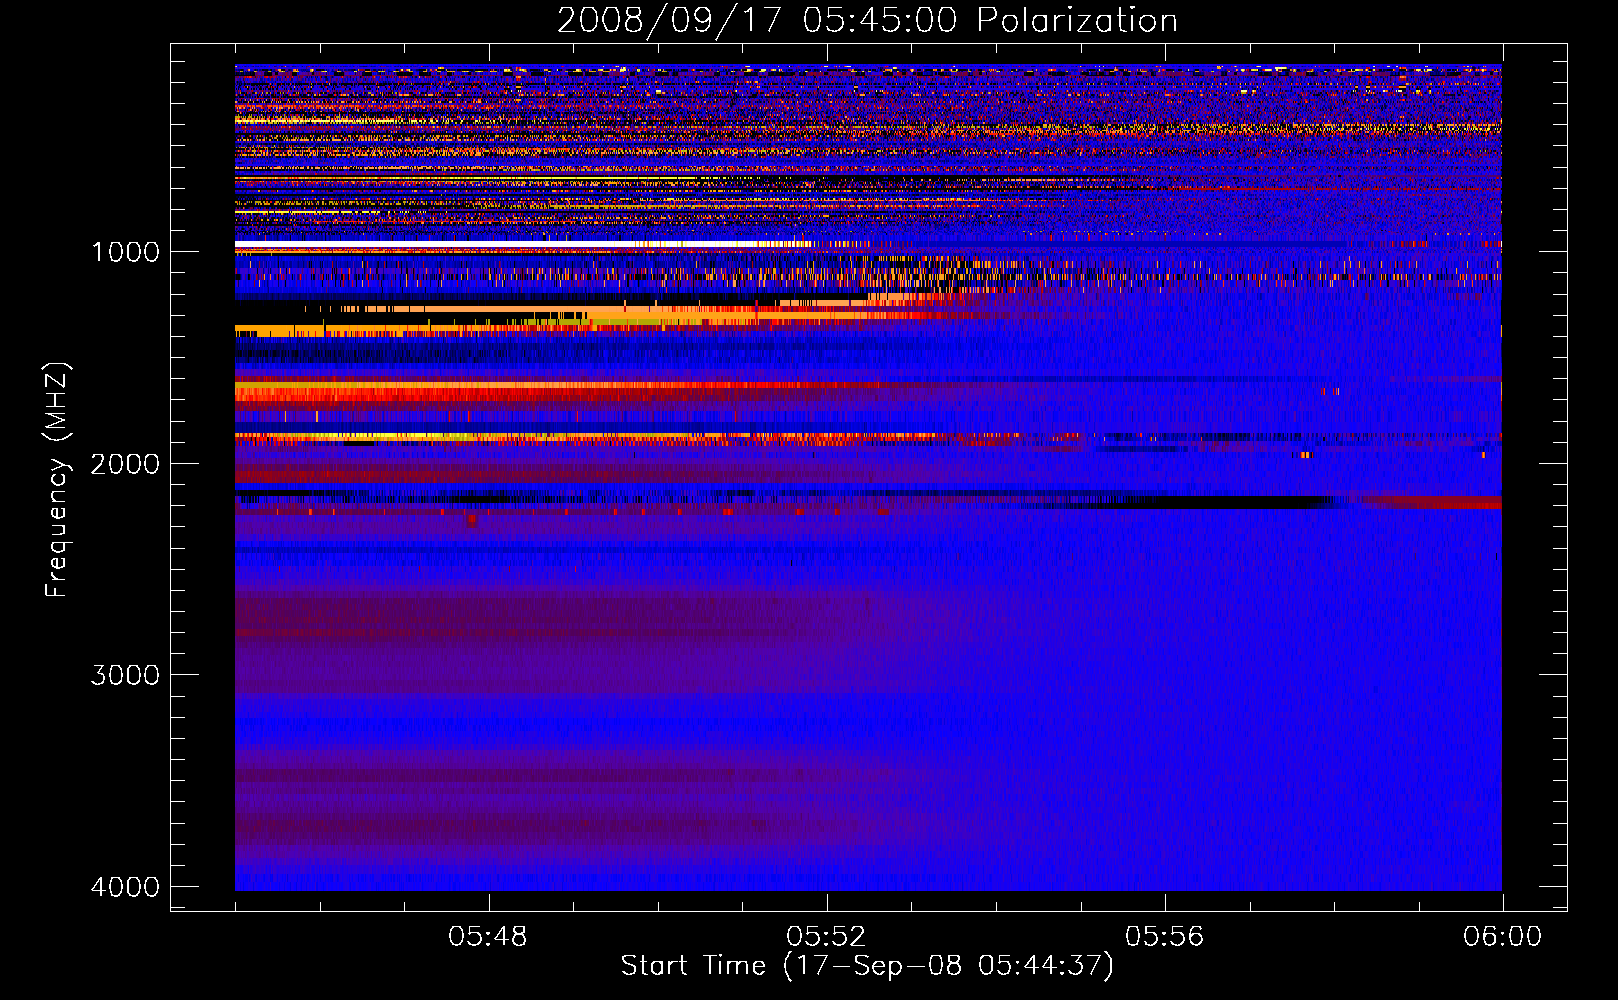The width and height of the screenshot is (1618, 1000).
Task: Click the 'Start Time (17-Sep-08 05:44:37)' label
Action: 867,966
